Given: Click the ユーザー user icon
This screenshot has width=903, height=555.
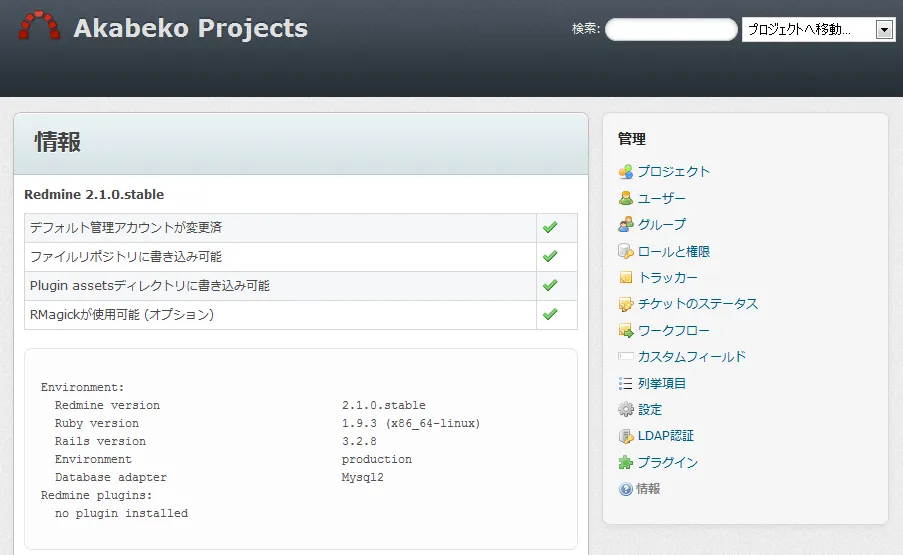Looking at the screenshot, I should point(625,198).
